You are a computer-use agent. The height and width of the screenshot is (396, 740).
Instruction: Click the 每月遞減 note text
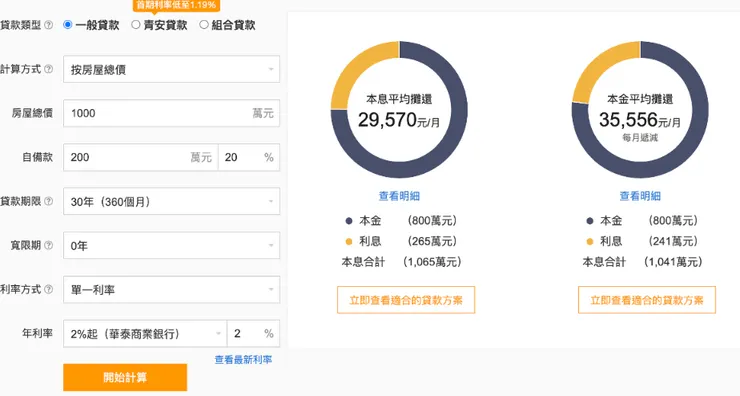coord(640,137)
